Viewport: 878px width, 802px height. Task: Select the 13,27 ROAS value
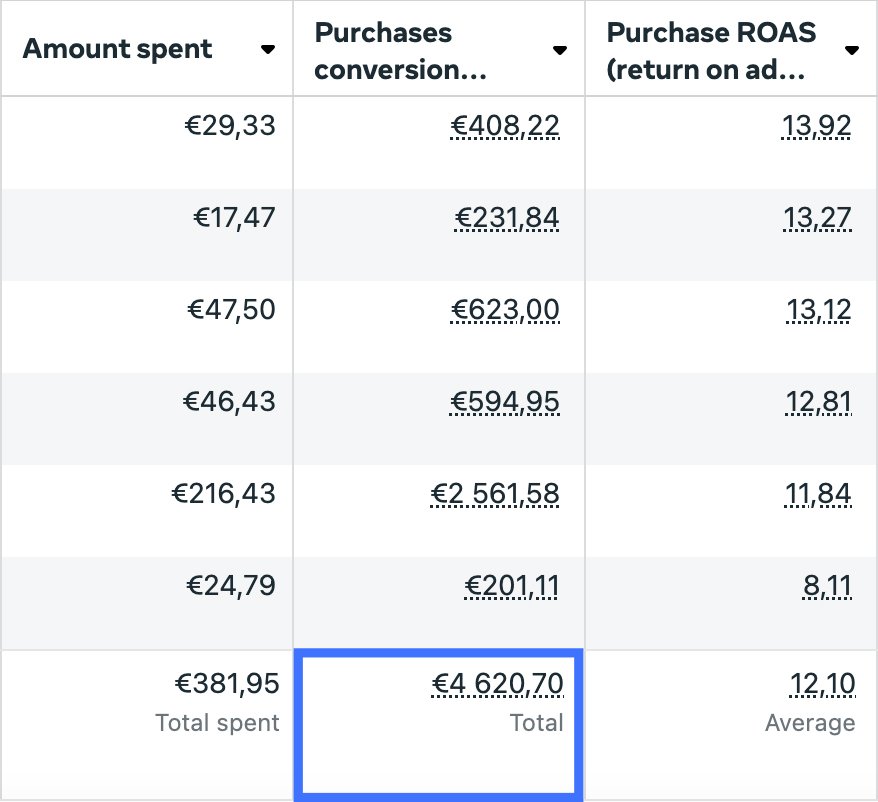[x=819, y=218]
